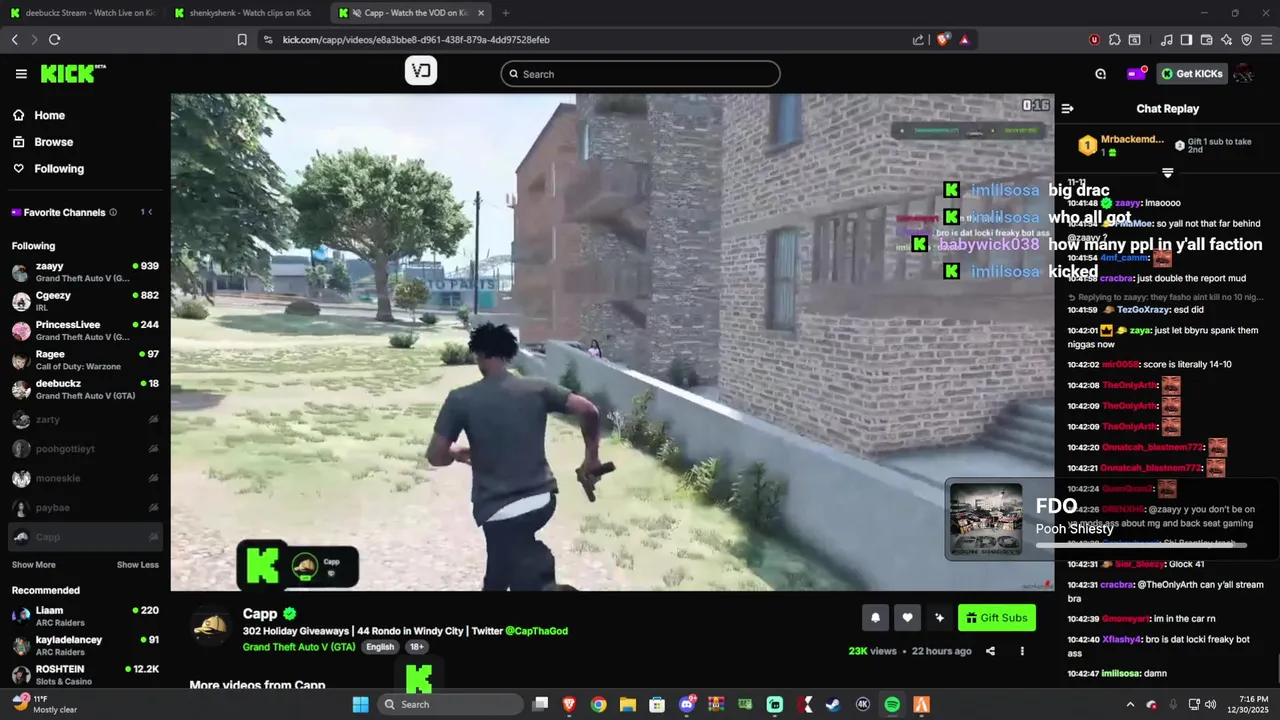Click the circular icon left of wallet
The image size is (1280, 720).
[1101, 74]
